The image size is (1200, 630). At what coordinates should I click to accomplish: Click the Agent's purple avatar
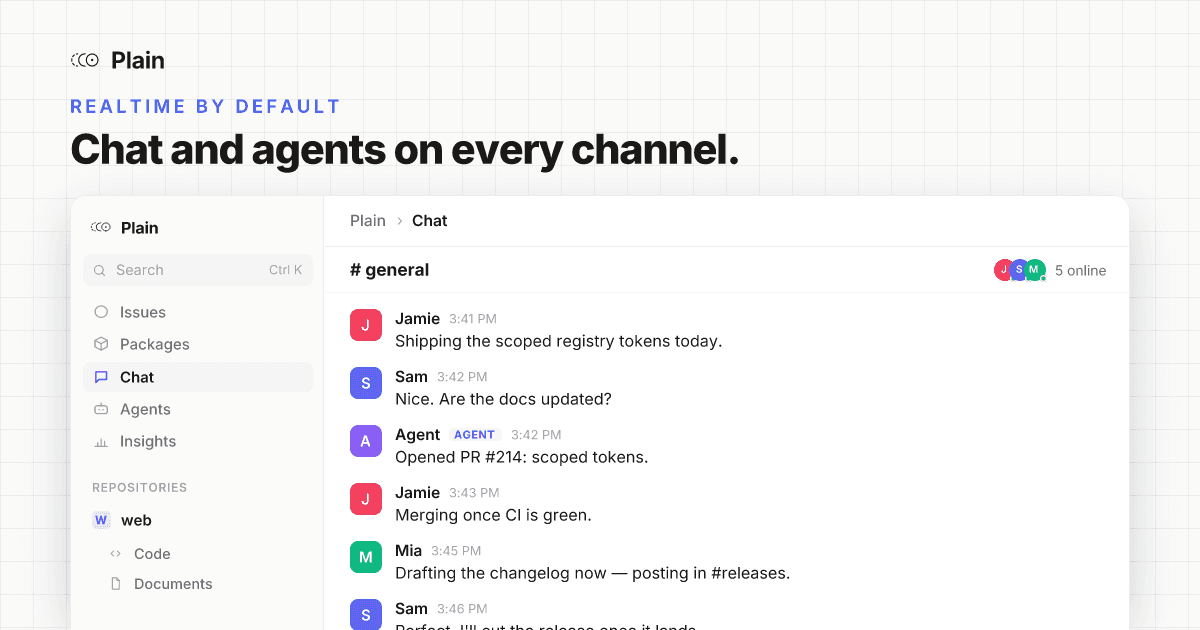point(366,441)
